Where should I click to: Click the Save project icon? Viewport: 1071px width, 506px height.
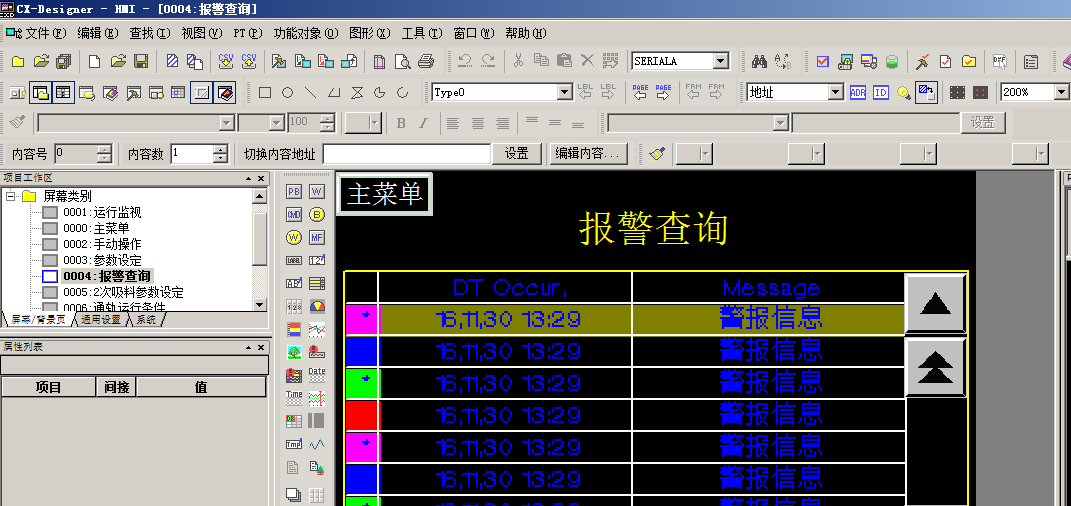[x=141, y=61]
